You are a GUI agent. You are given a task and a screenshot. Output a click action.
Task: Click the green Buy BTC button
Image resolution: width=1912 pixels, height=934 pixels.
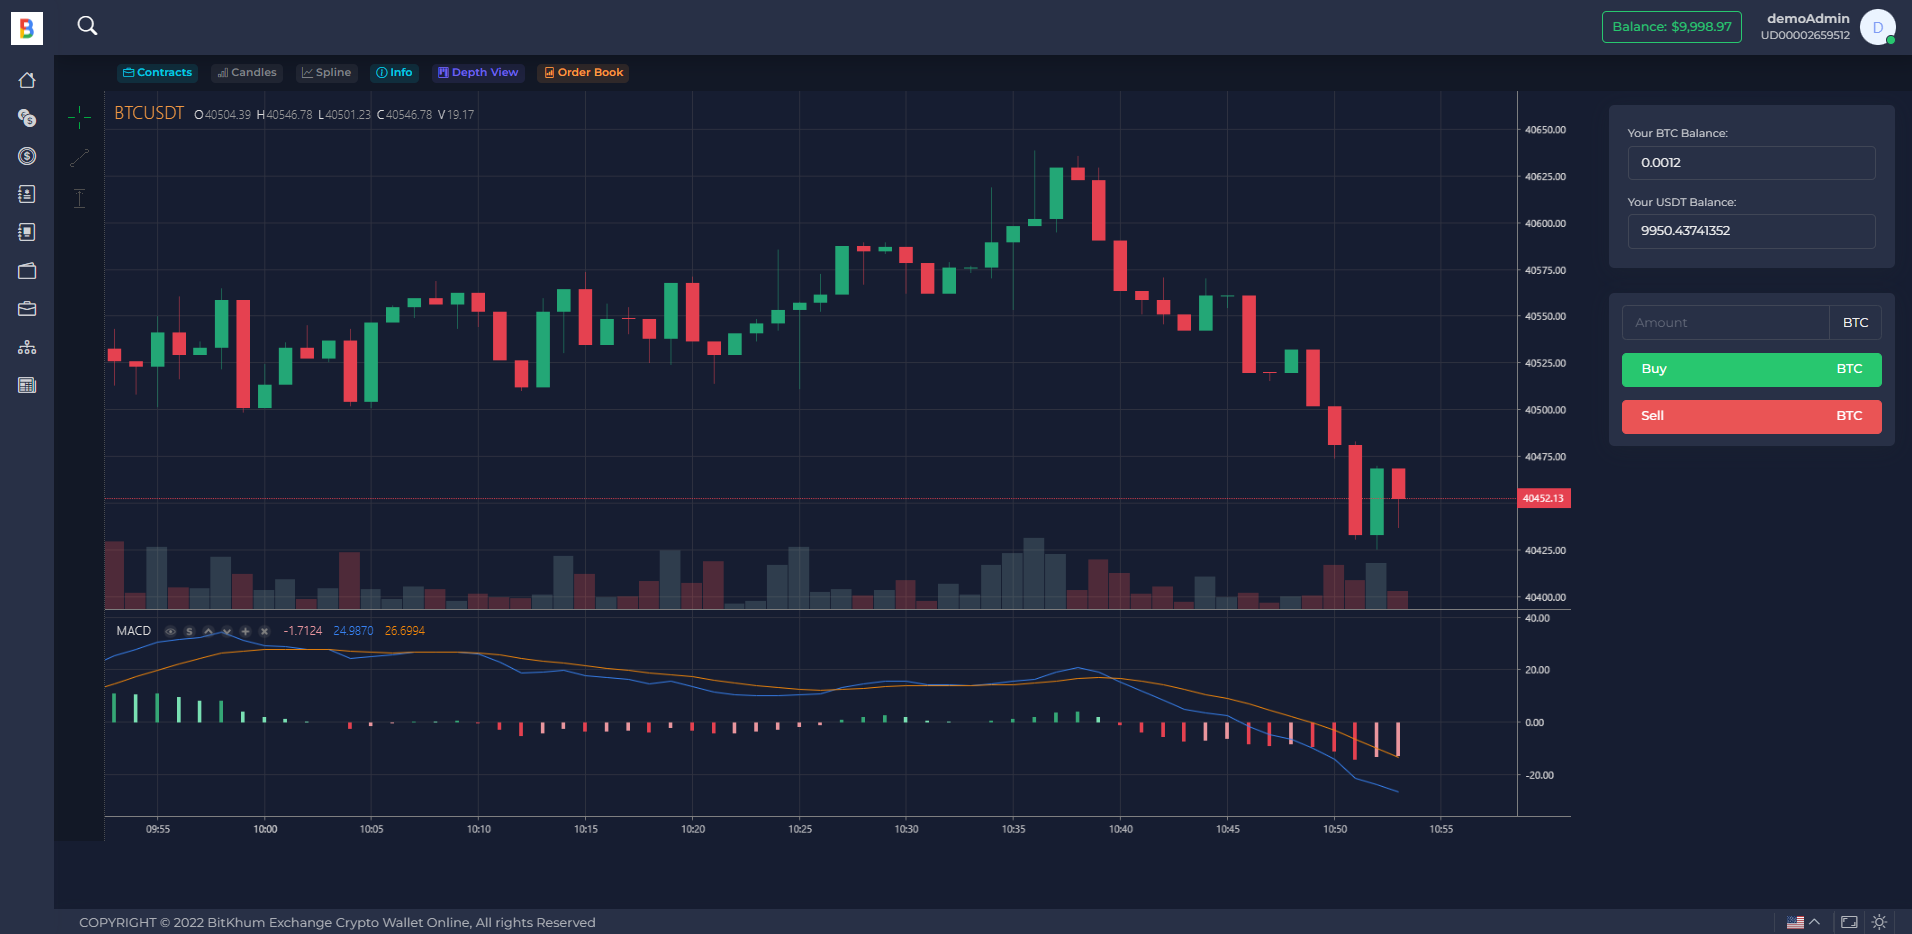pyautogui.click(x=1751, y=369)
